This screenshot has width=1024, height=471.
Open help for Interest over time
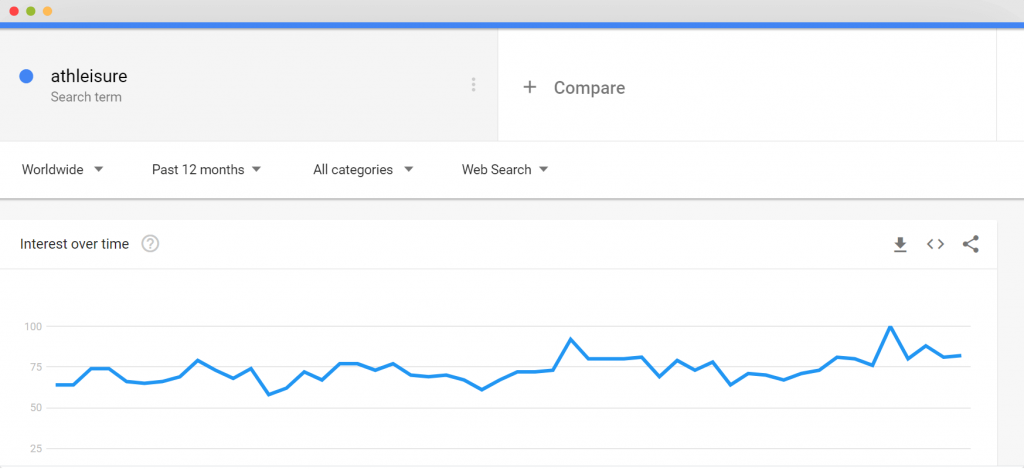coord(150,244)
